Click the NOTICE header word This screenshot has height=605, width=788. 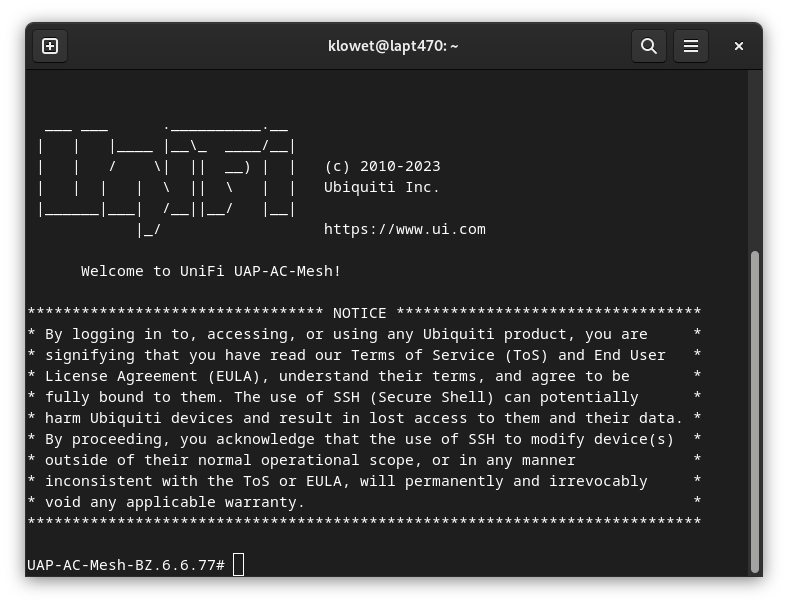click(x=359, y=313)
